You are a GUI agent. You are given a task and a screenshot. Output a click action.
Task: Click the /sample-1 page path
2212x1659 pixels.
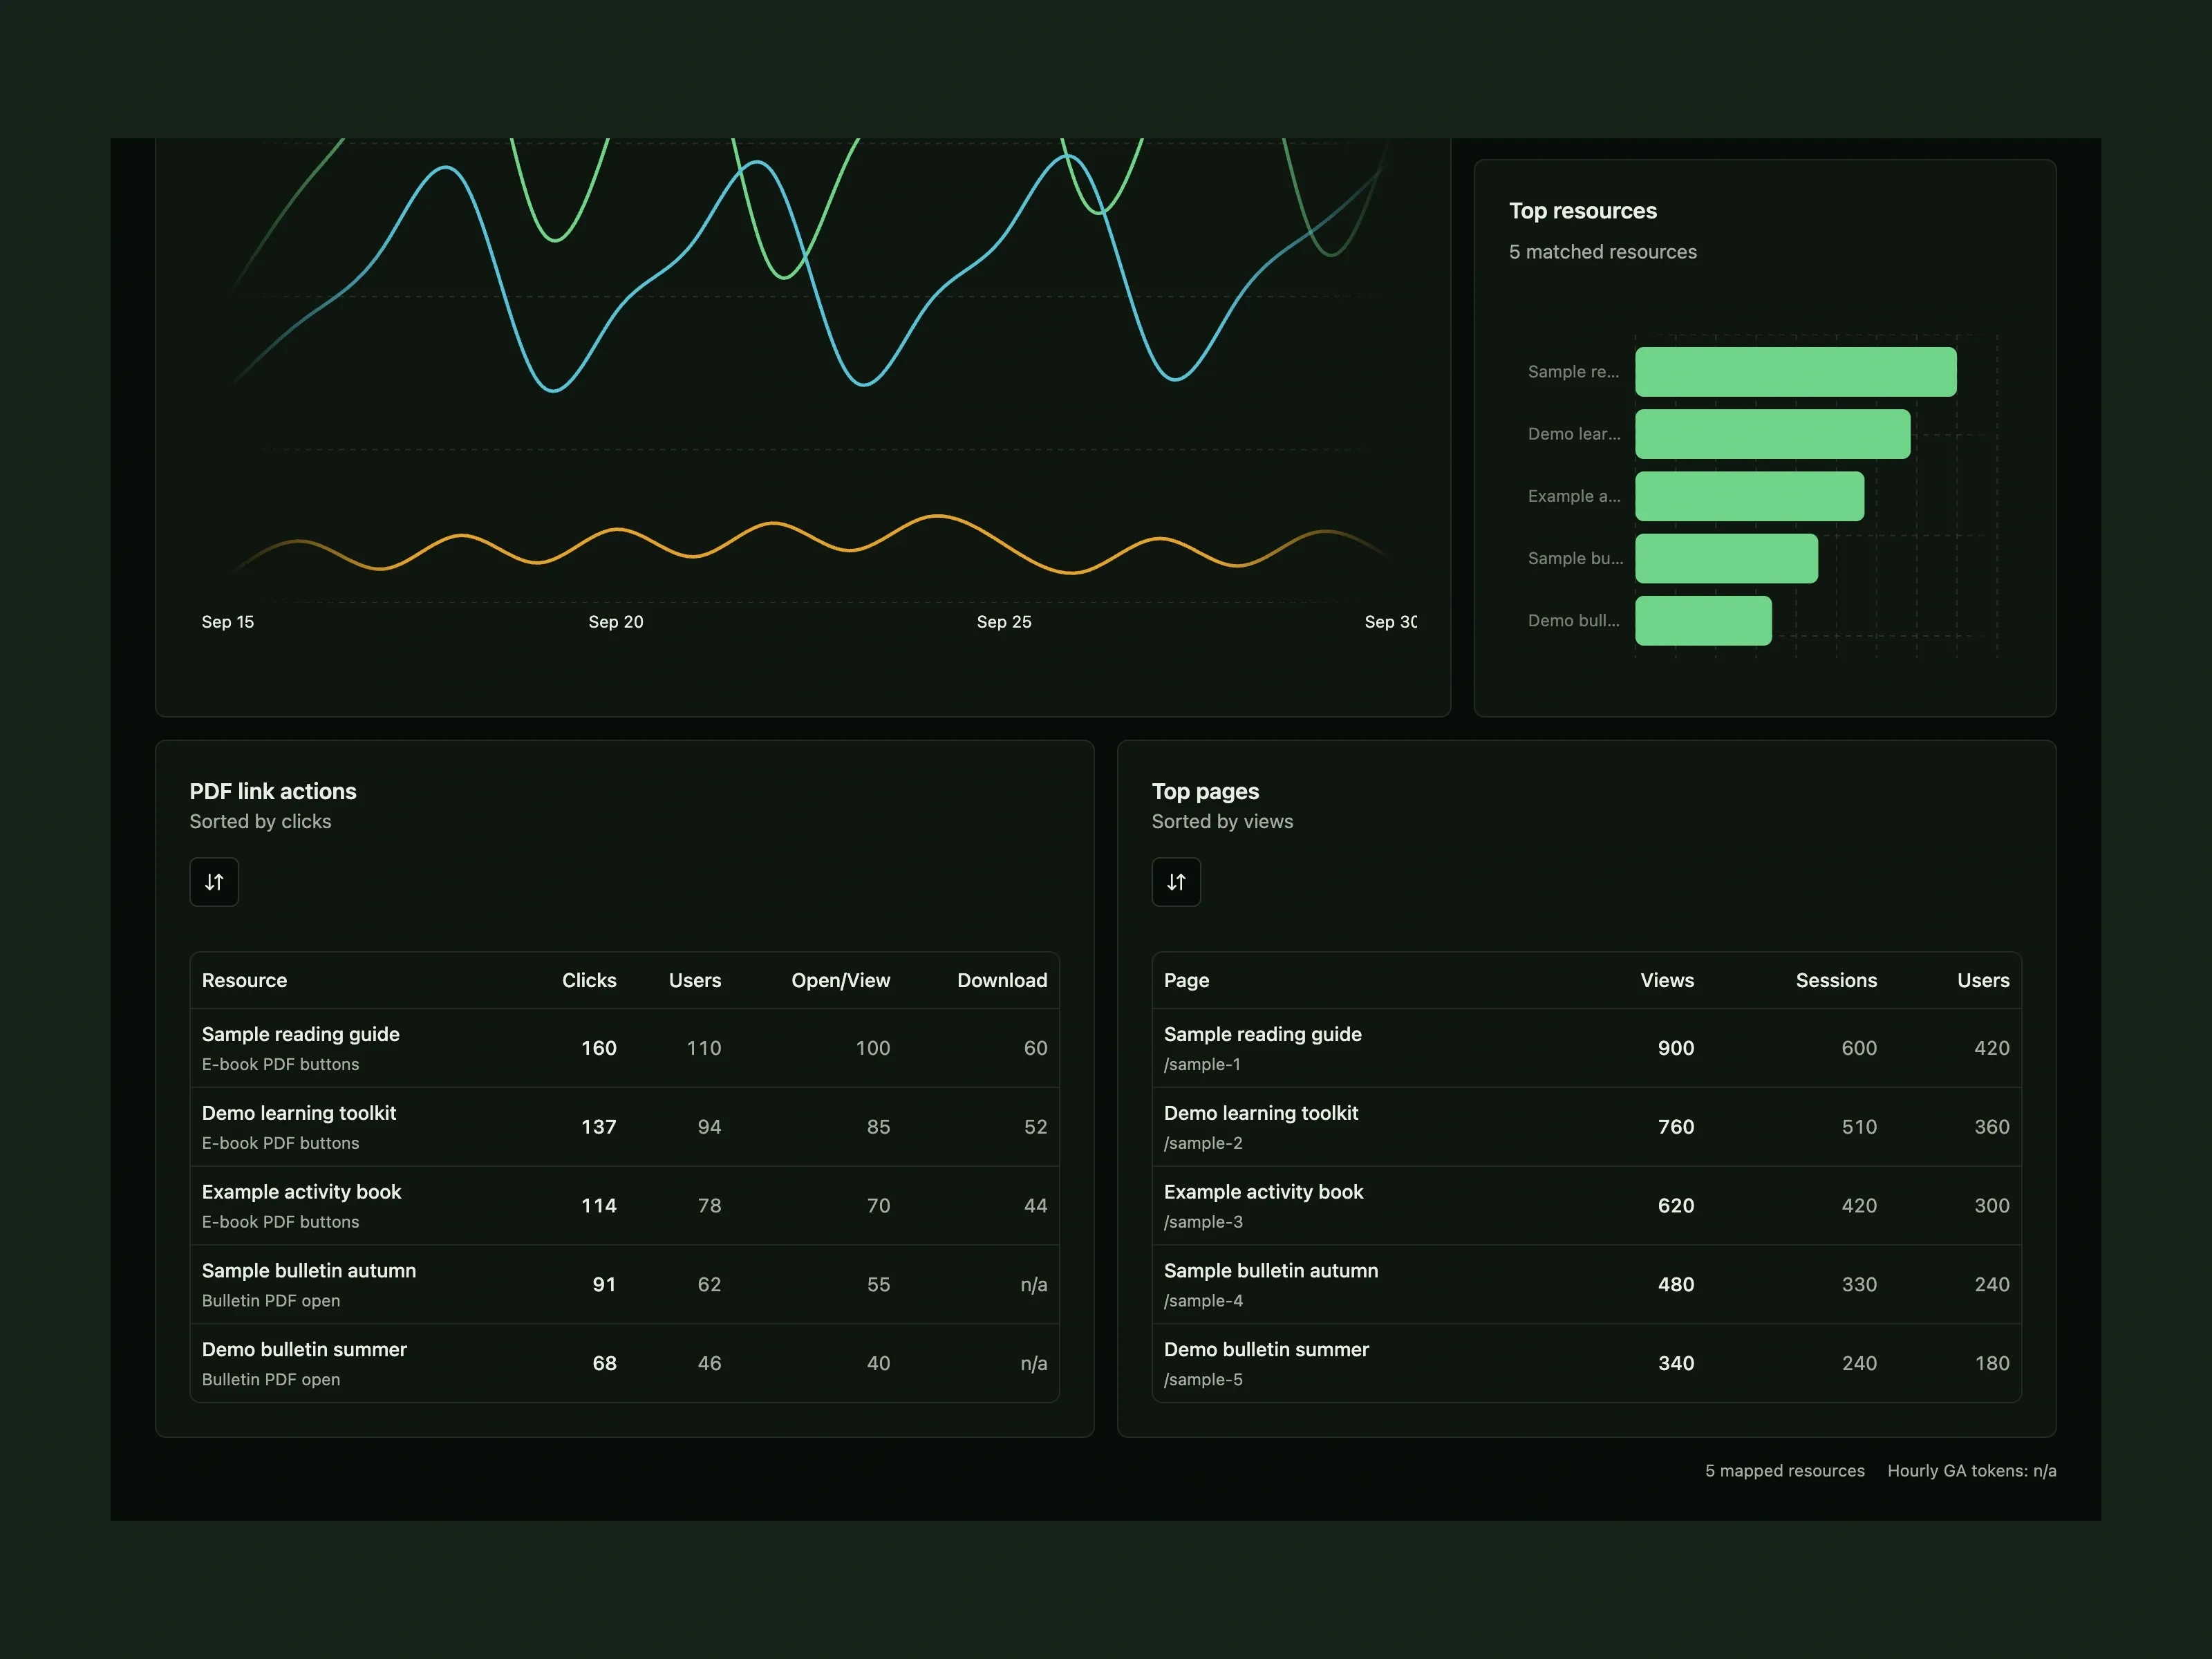pos(1202,1064)
